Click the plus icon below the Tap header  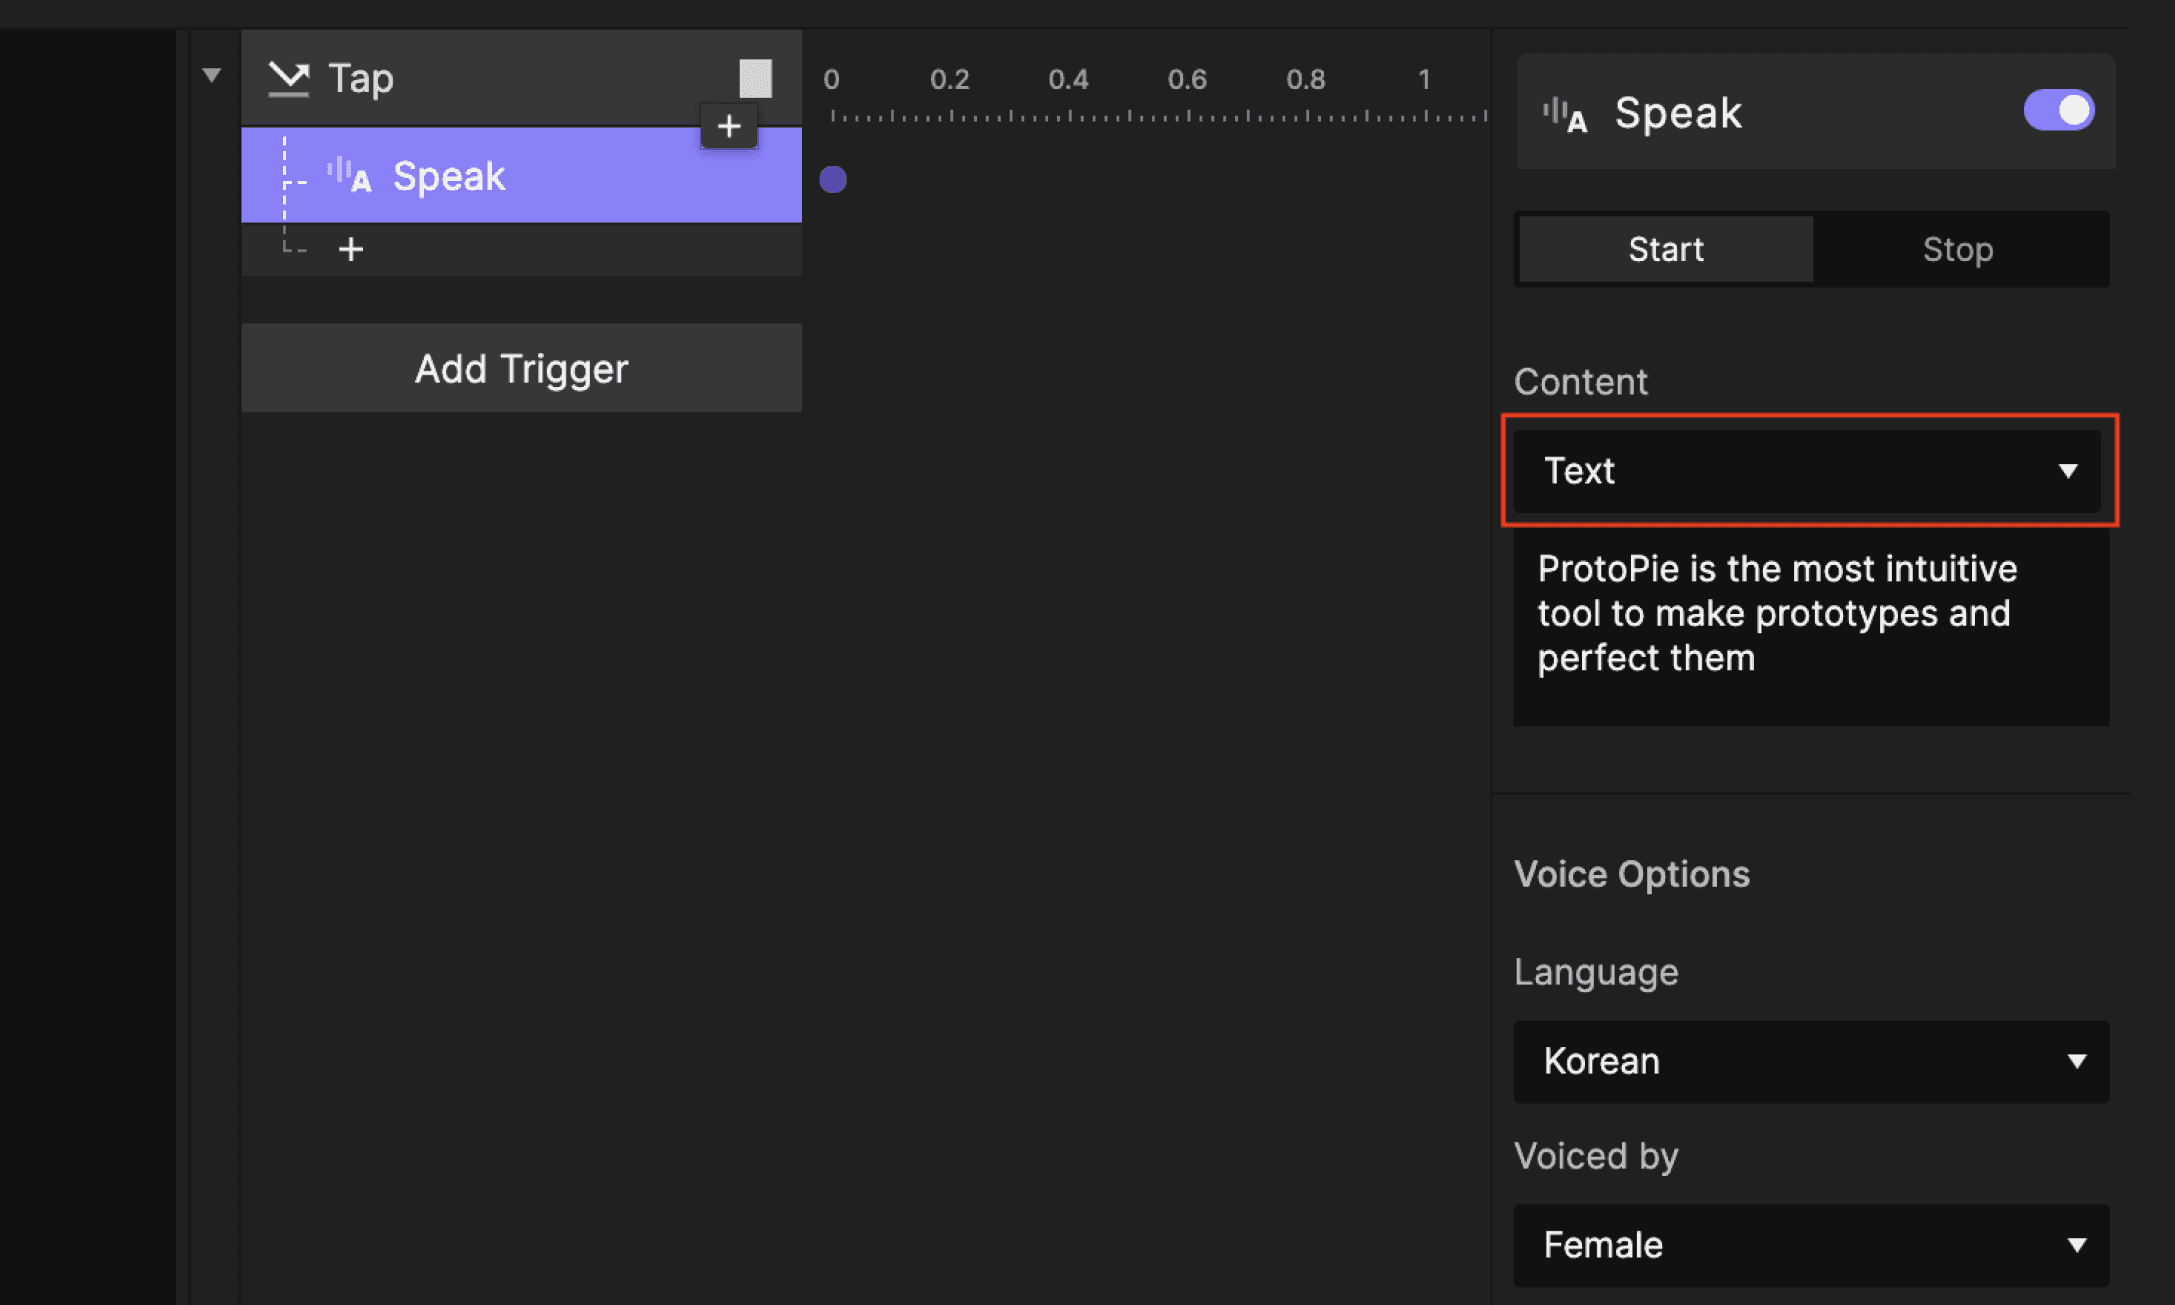tap(729, 126)
